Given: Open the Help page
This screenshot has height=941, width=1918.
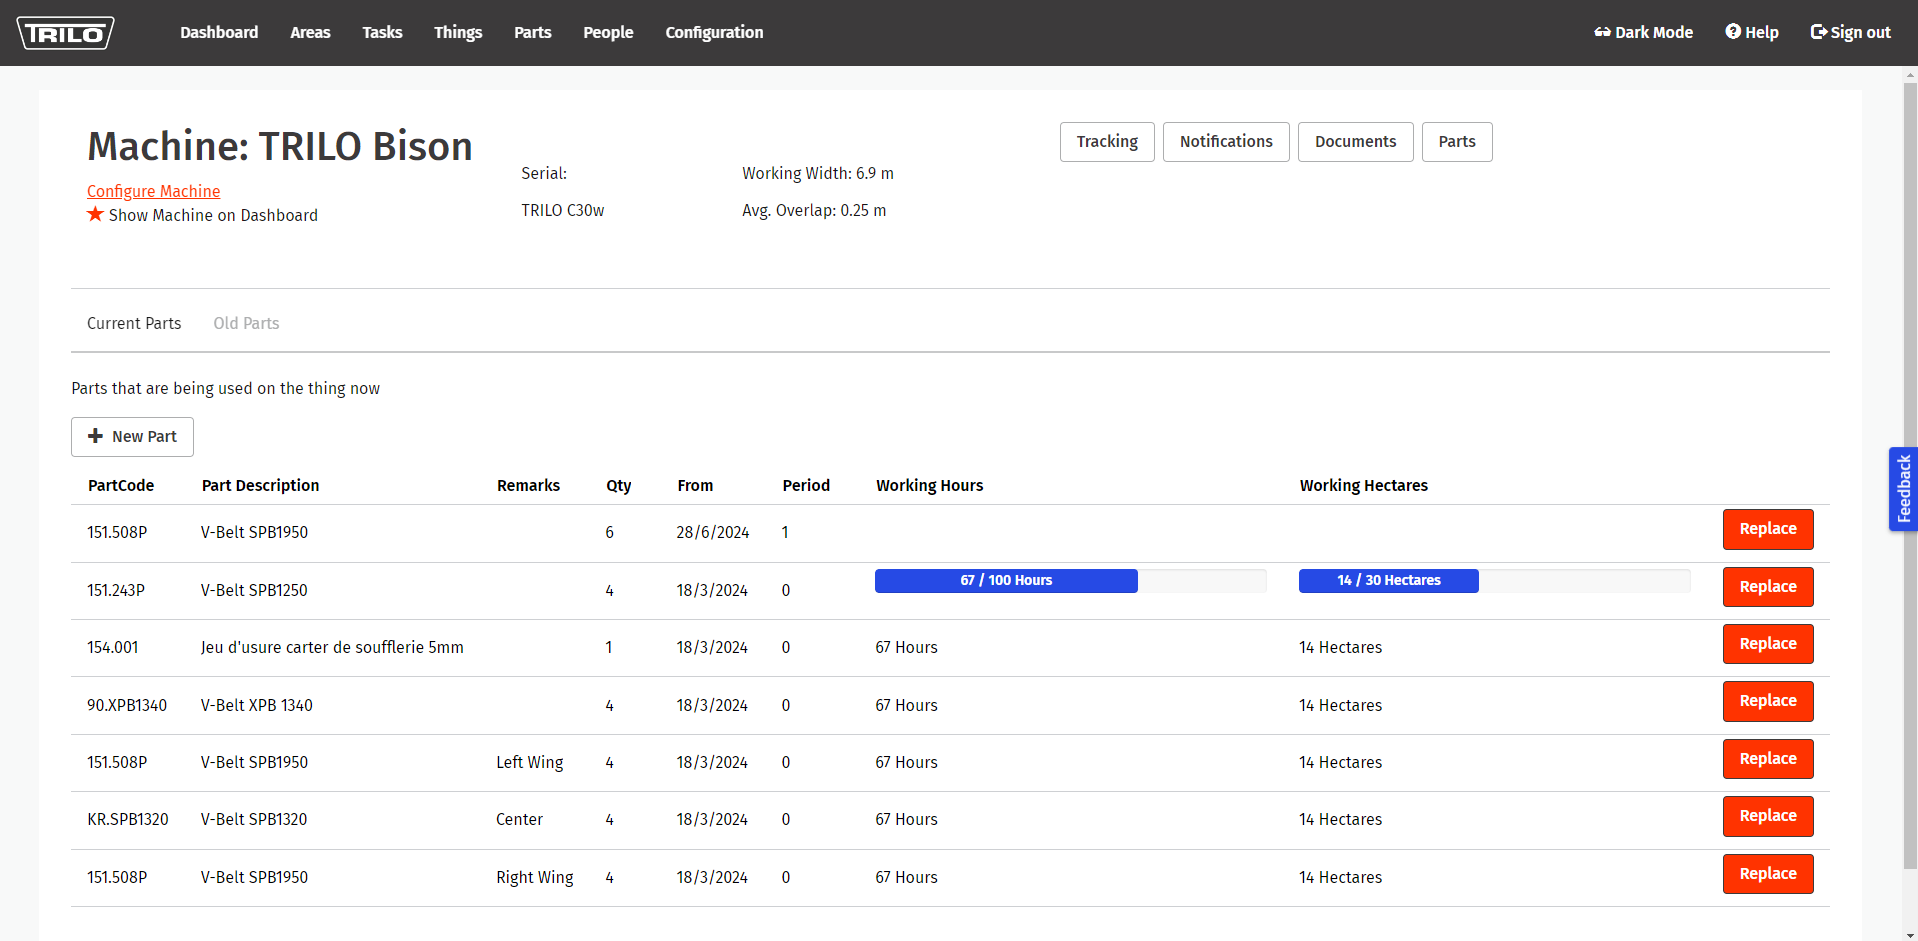Looking at the screenshot, I should click(x=1751, y=32).
